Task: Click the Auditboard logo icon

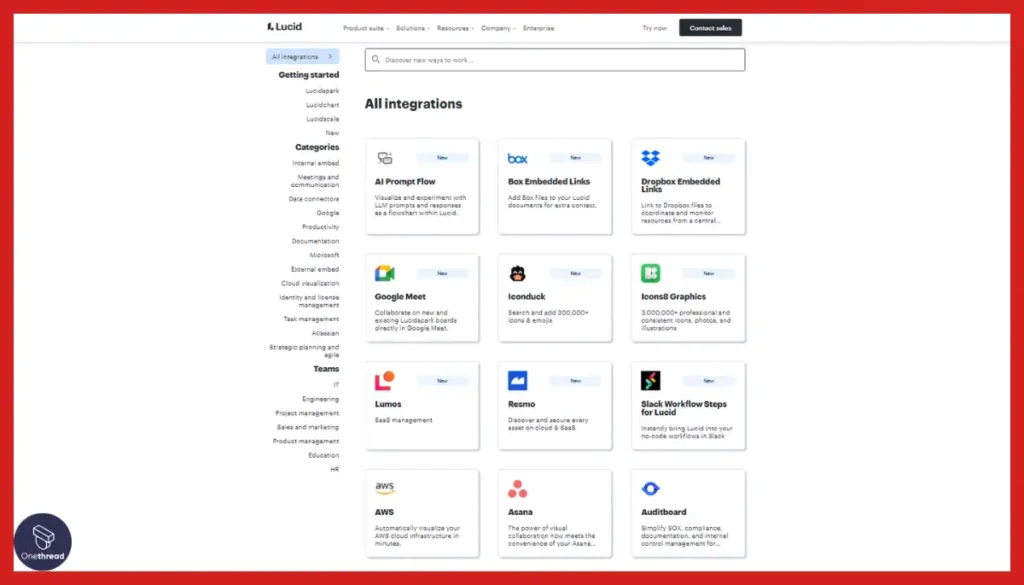Action: click(x=650, y=488)
